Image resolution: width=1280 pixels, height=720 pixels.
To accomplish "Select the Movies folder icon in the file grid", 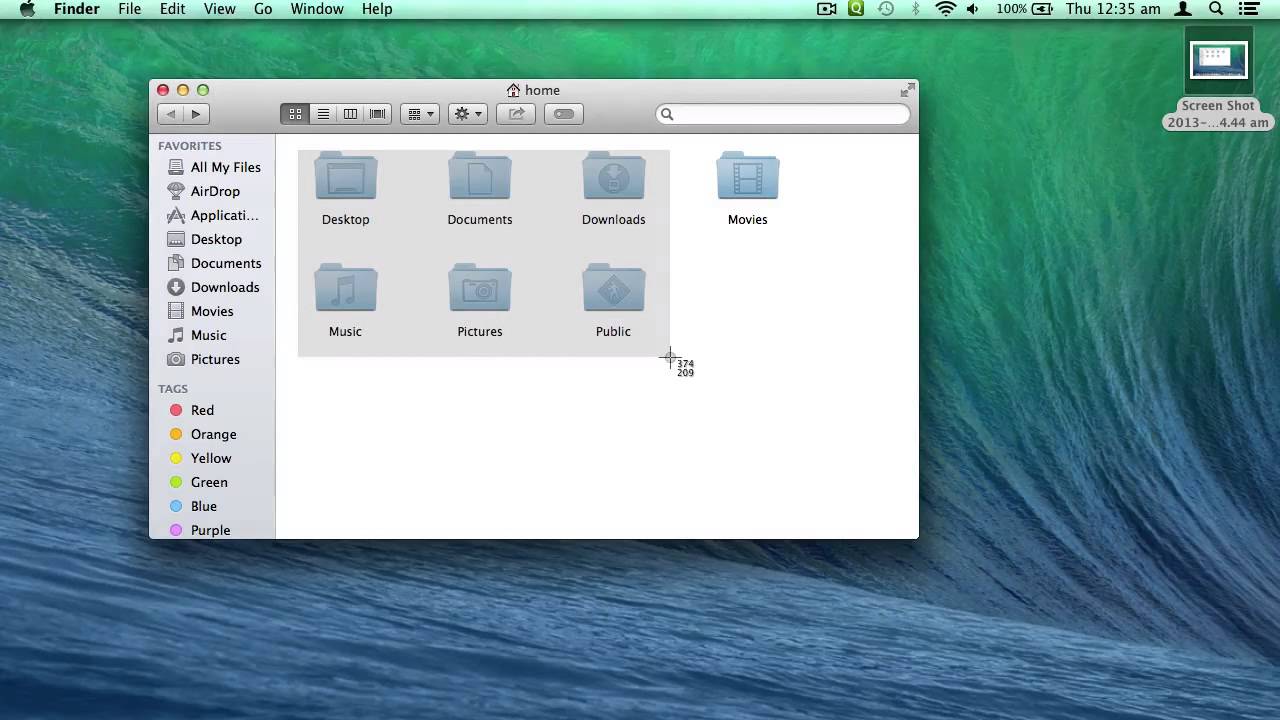I will pos(748,178).
